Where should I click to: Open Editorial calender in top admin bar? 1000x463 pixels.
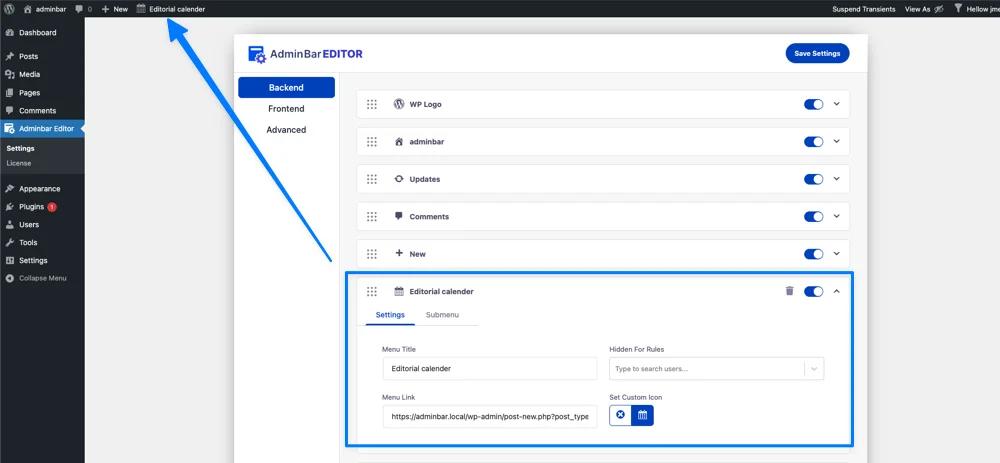[171, 9]
